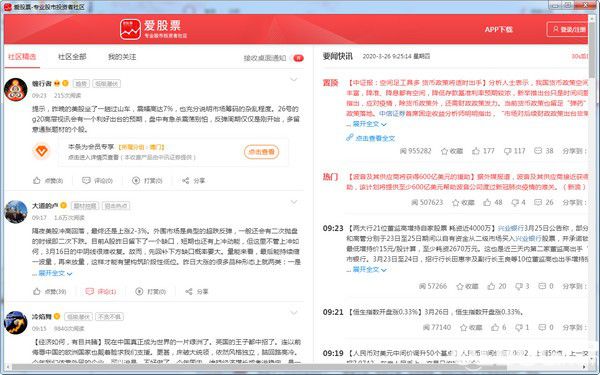Click the first tag next to 大道的卢's name
The image size is (600, 375).
[85, 206]
